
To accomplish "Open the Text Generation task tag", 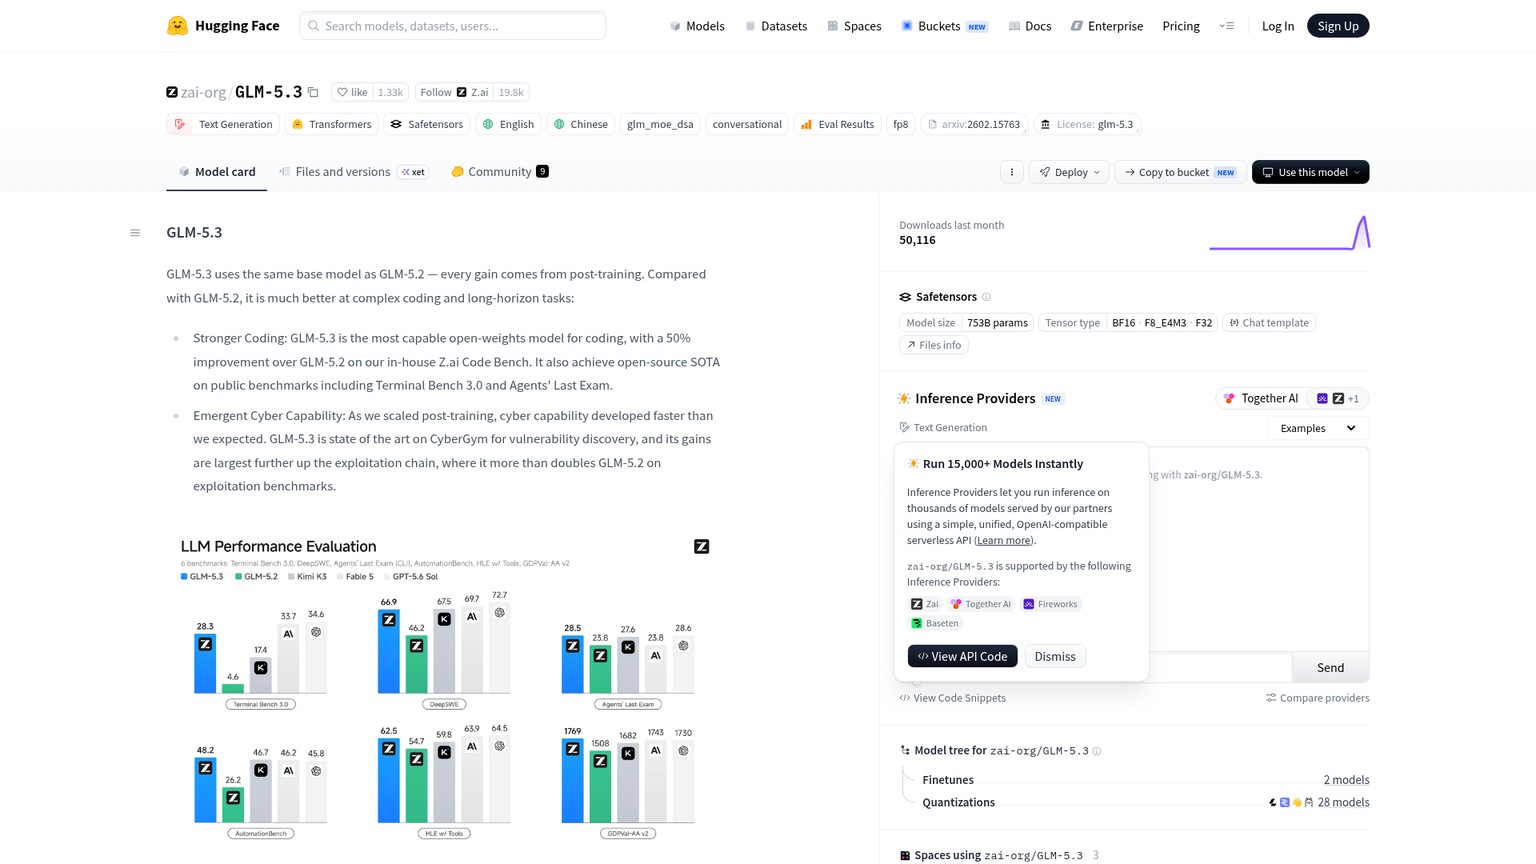I will tap(222, 124).
